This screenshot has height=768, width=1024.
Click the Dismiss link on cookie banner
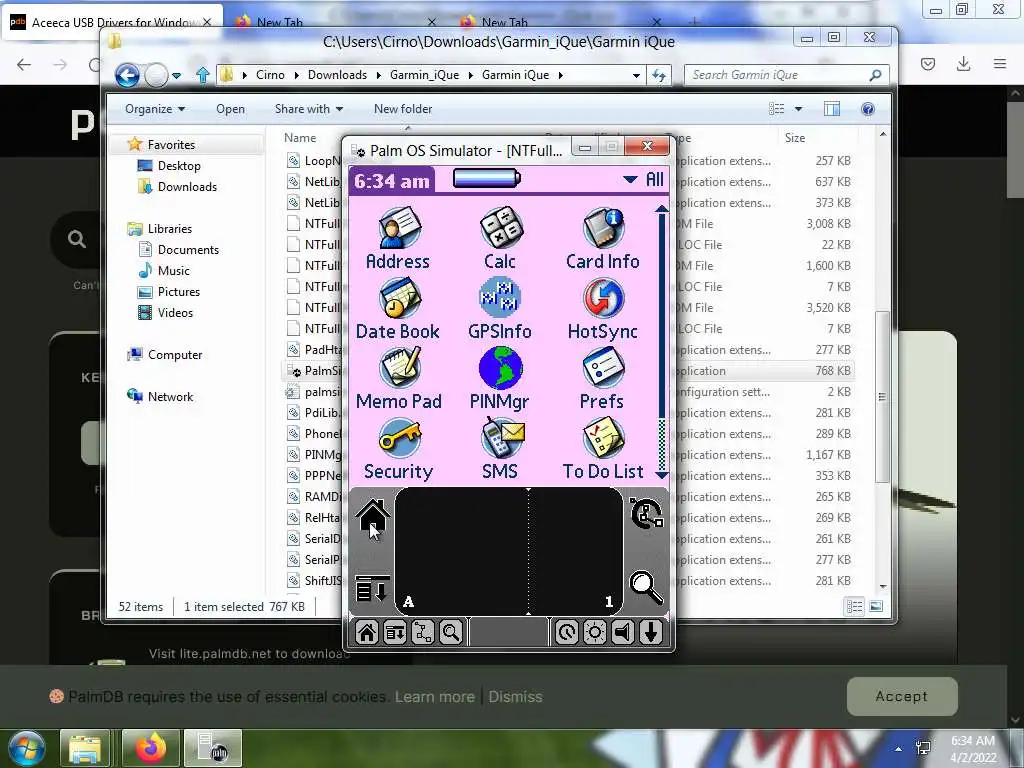(x=515, y=697)
